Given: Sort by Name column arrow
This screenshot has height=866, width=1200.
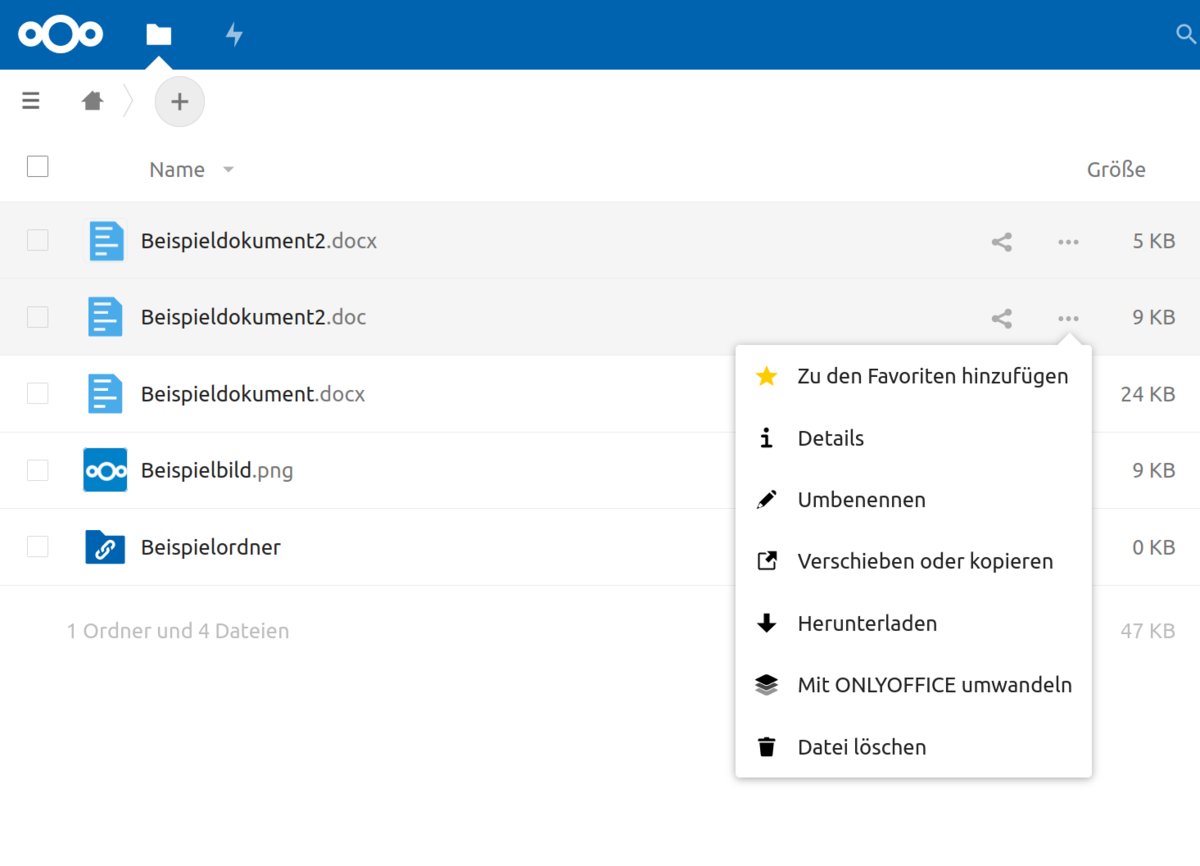Looking at the screenshot, I should coord(228,170).
